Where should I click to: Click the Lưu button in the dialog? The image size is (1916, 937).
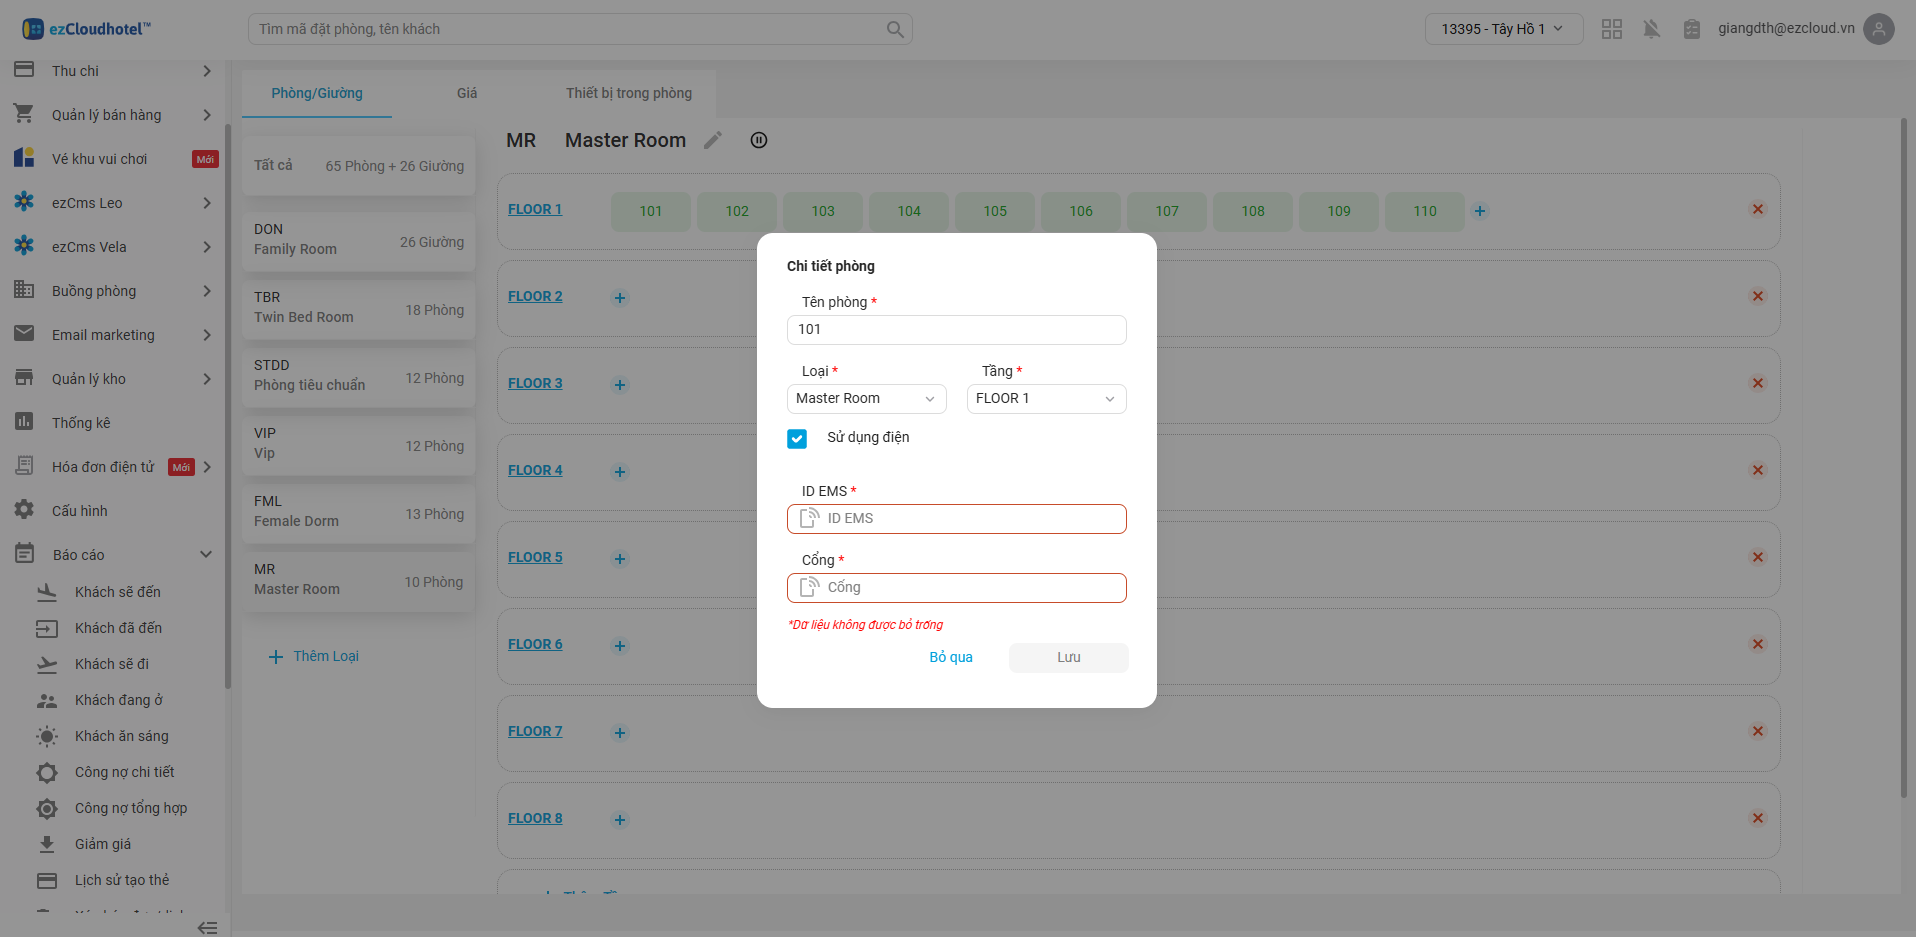click(x=1068, y=657)
